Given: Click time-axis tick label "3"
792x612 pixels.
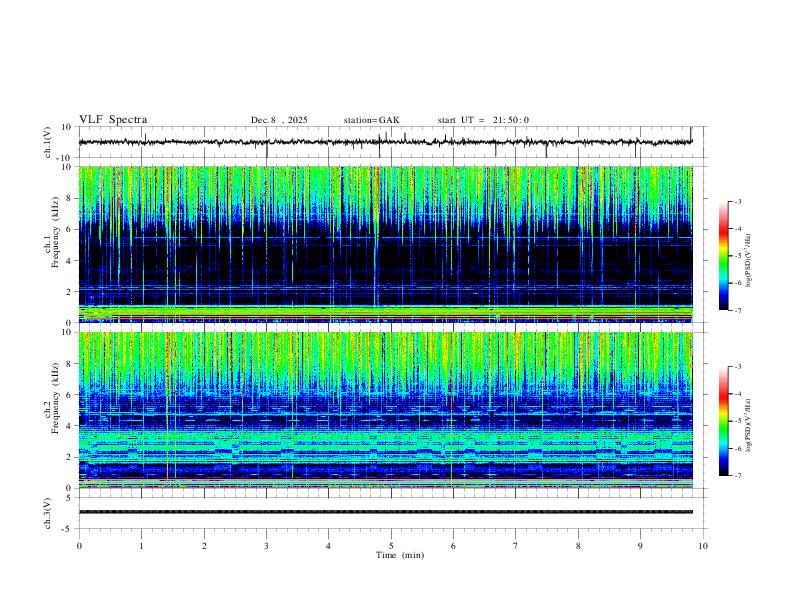Looking at the screenshot, I should 266,546.
